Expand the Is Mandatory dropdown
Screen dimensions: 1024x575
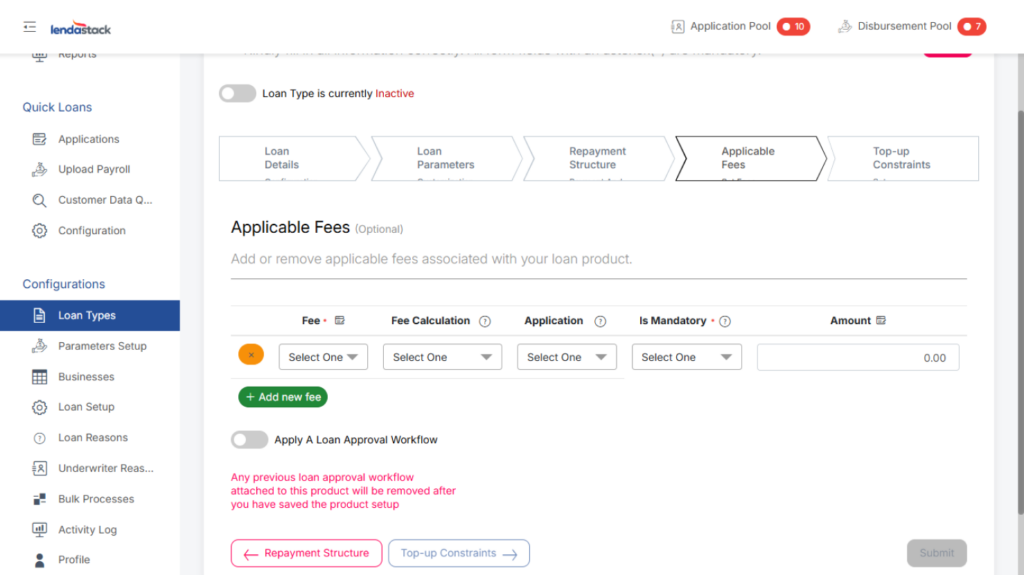[686, 358]
